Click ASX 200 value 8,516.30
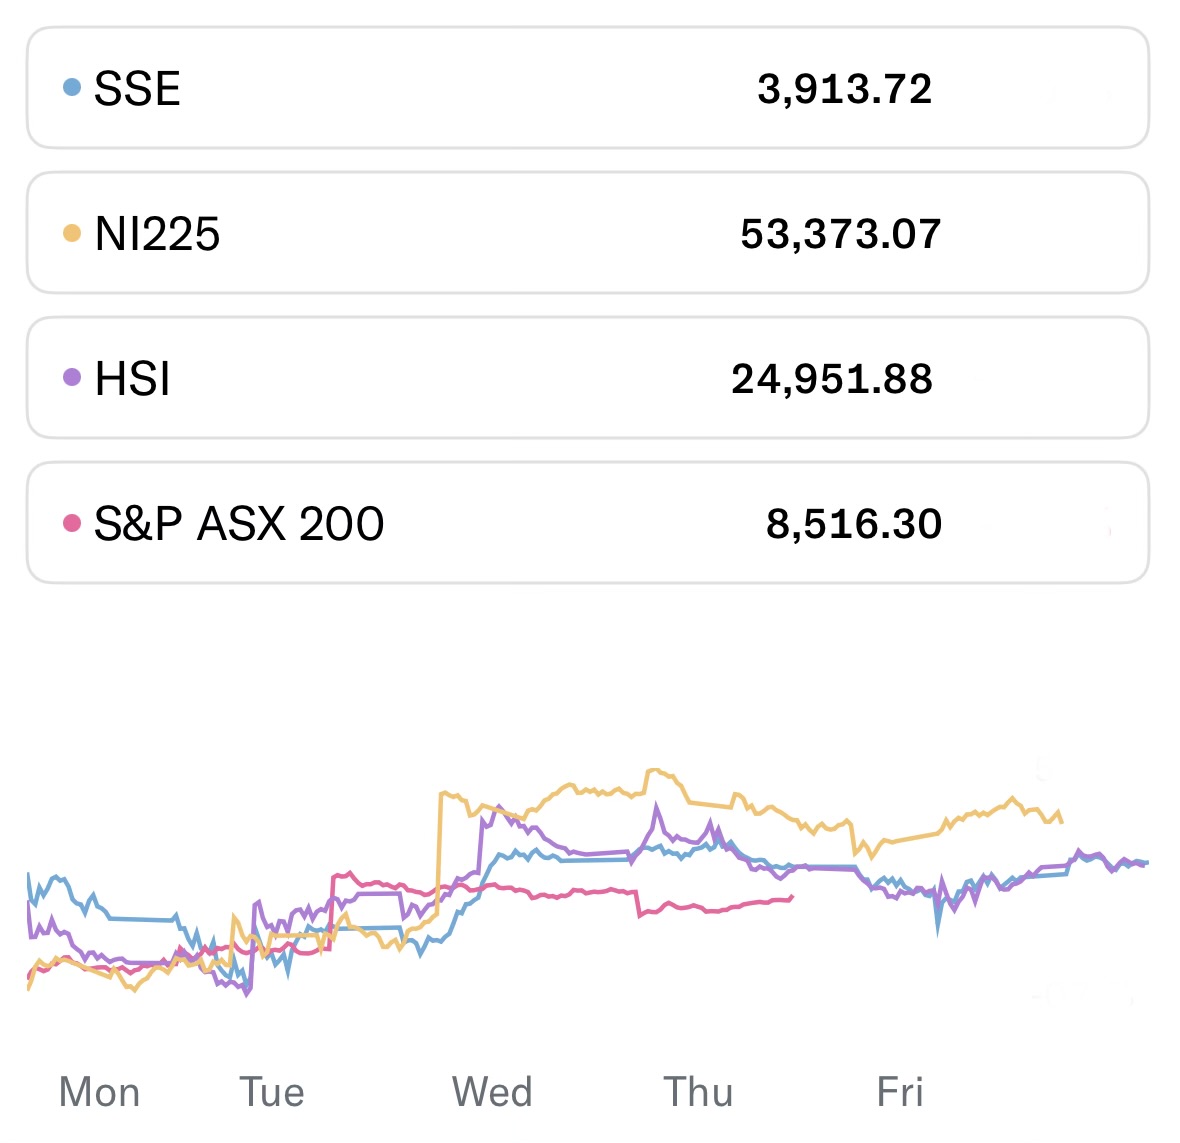1180x1143 pixels. (853, 524)
